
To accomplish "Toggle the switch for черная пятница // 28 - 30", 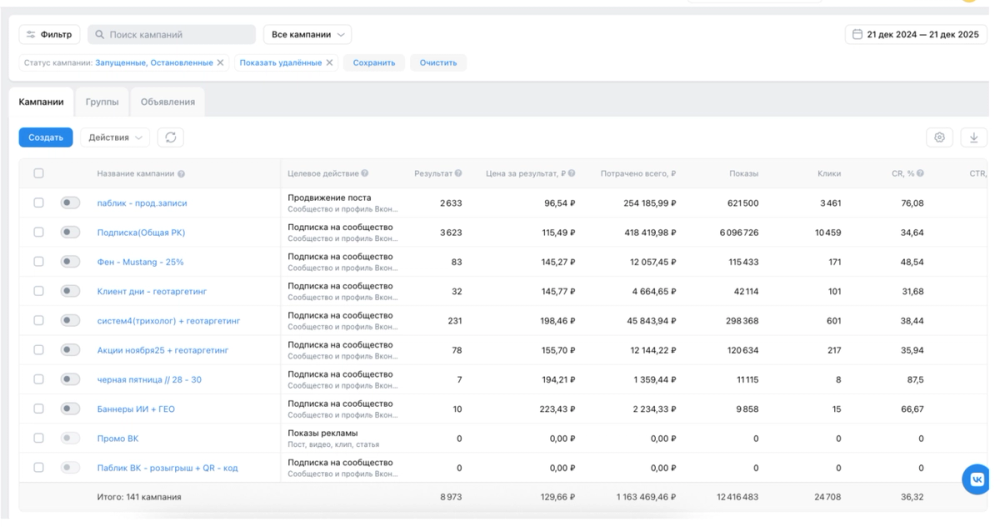I will pyautogui.click(x=70, y=379).
